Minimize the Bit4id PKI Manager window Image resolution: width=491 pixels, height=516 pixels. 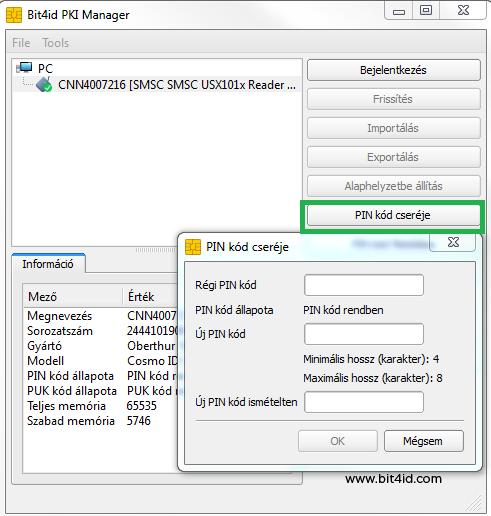click(x=399, y=11)
